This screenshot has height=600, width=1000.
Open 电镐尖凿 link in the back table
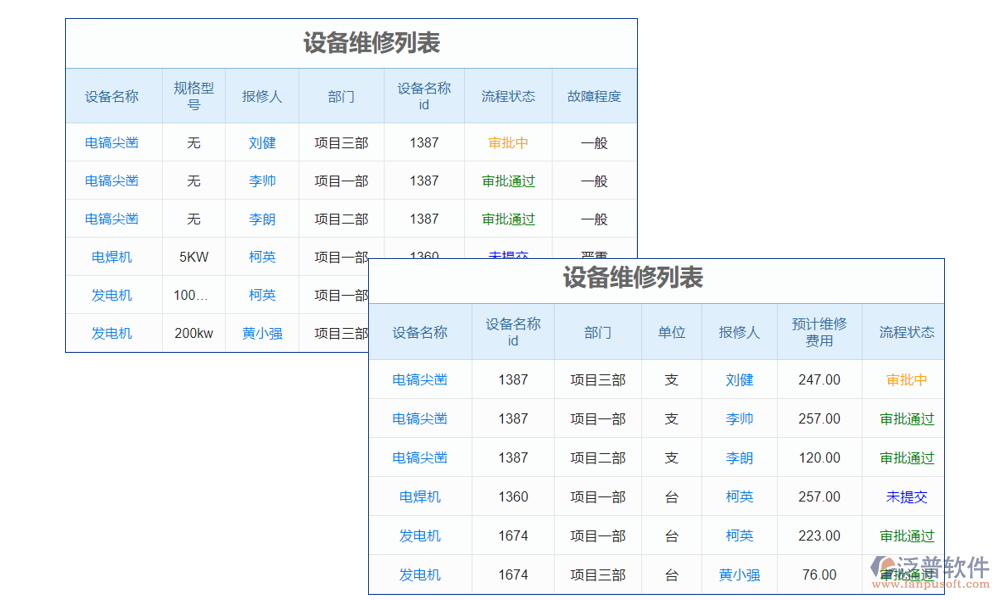pyautogui.click(x=111, y=142)
